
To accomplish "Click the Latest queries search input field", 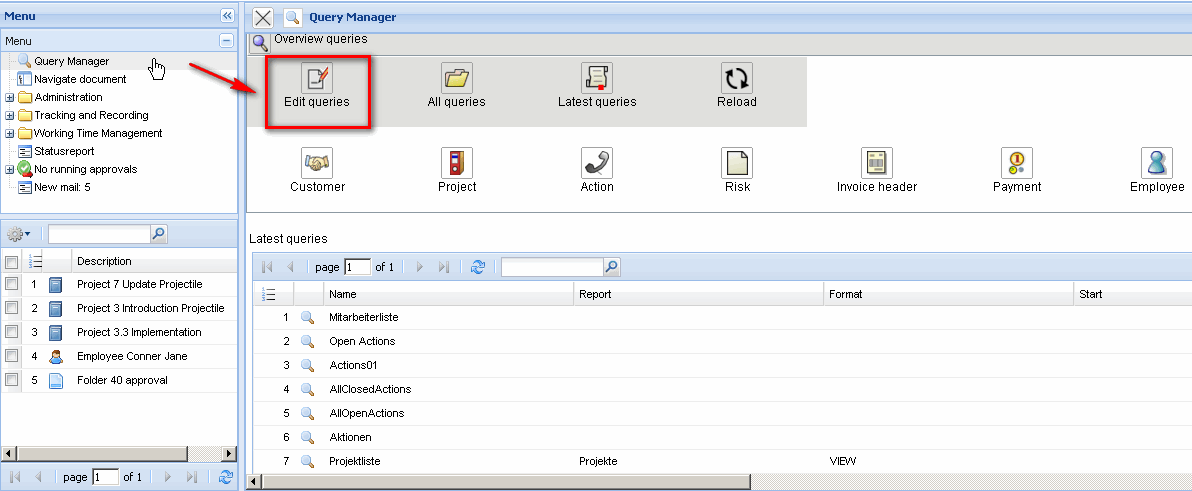I will point(552,267).
